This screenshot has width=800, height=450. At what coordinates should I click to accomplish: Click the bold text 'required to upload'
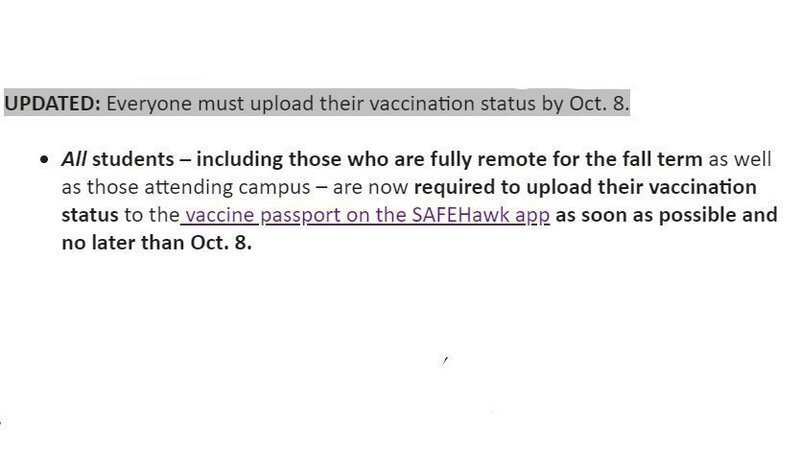click(503, 187)
